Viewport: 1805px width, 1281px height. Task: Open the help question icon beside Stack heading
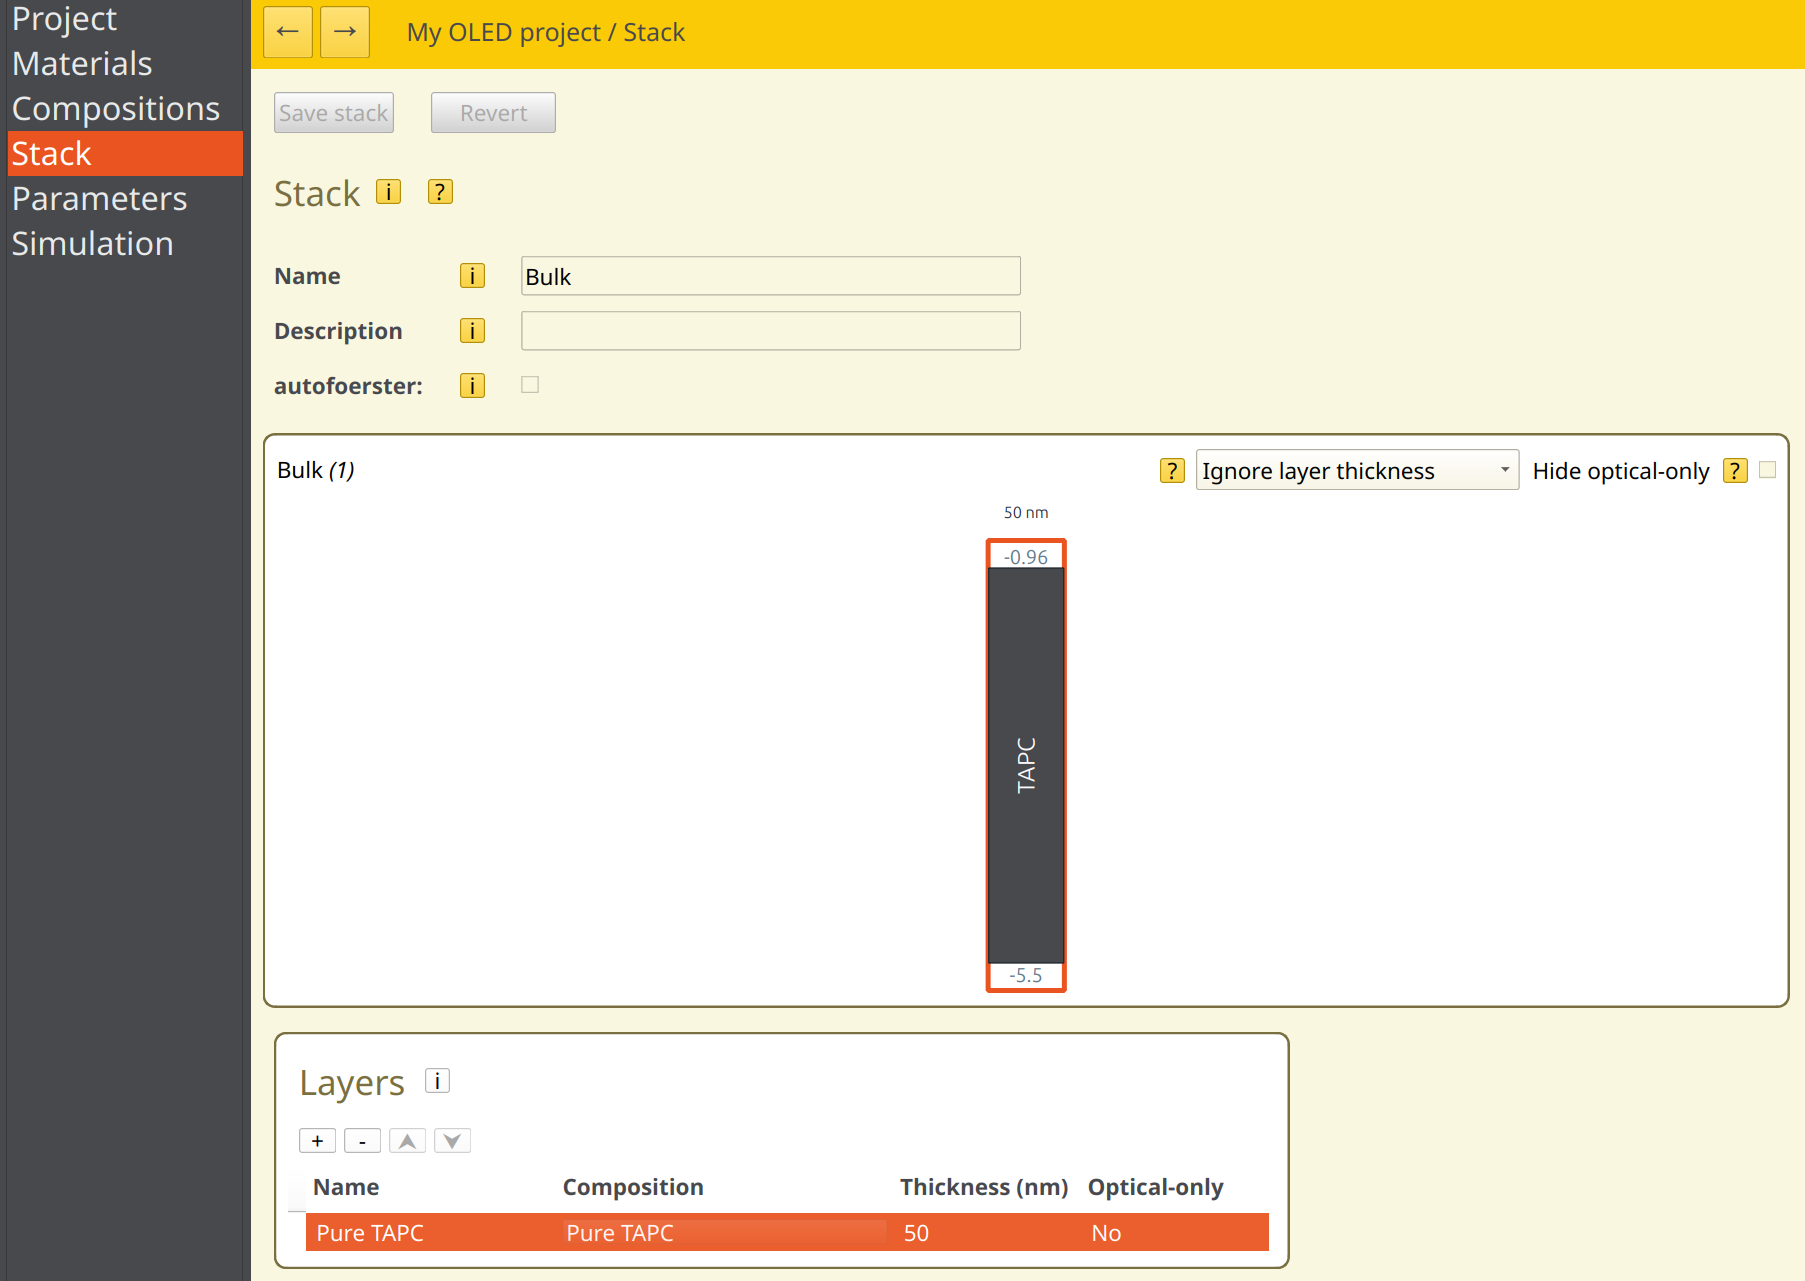(440, 192)
